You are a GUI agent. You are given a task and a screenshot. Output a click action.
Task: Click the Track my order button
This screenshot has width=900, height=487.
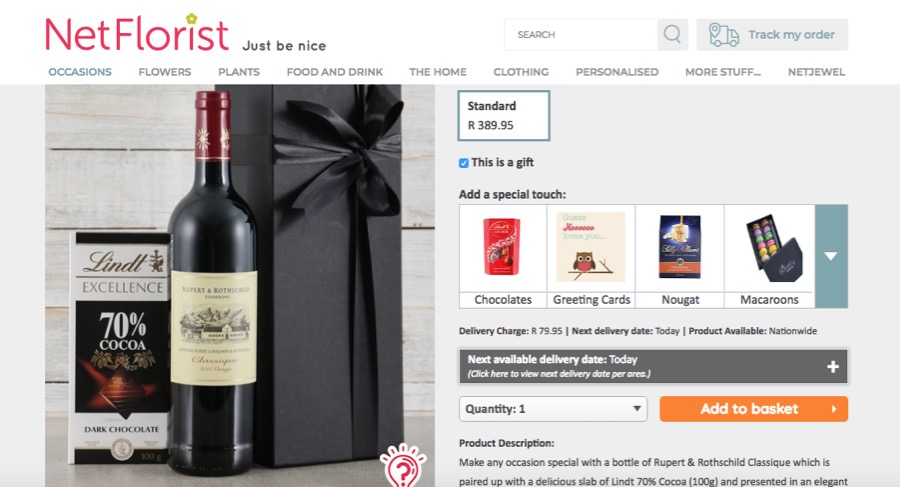[x=772, y=34]
